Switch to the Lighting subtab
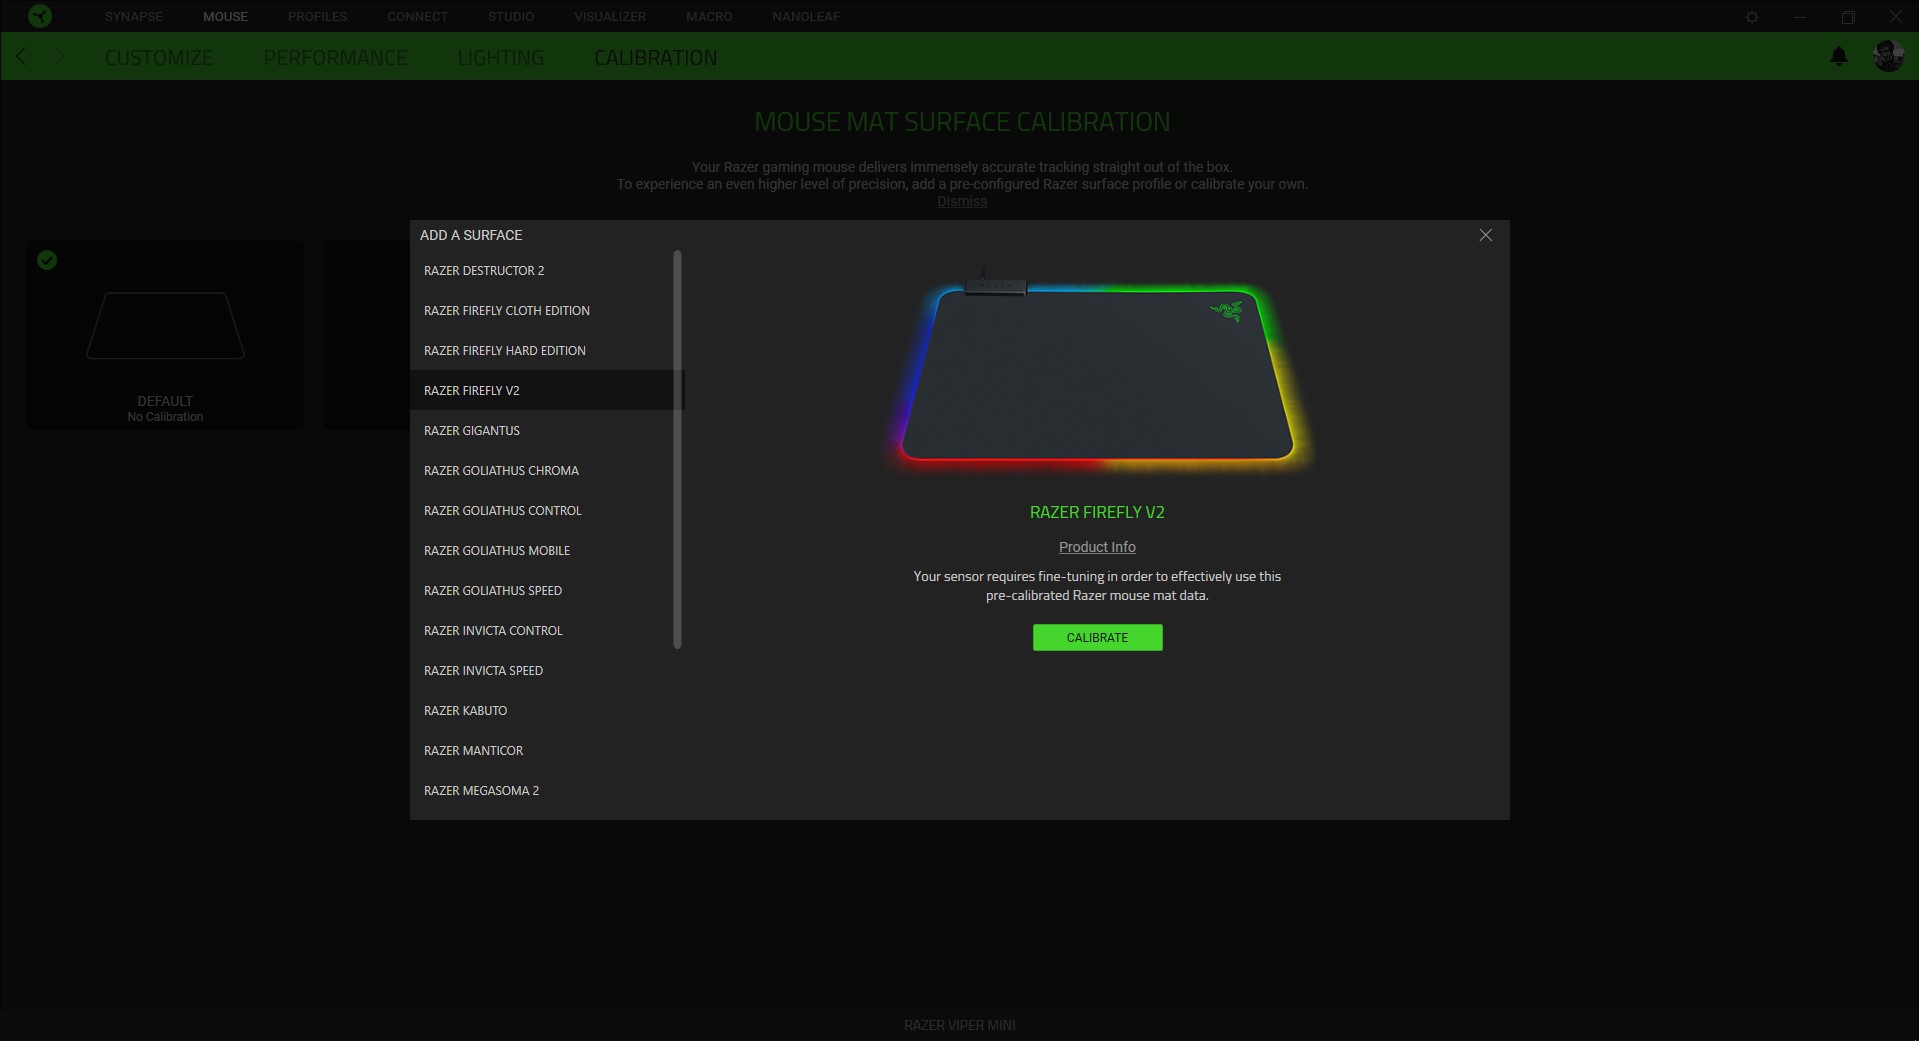Viewport: 1919px width, 1041px height. [x=500, y=58]
